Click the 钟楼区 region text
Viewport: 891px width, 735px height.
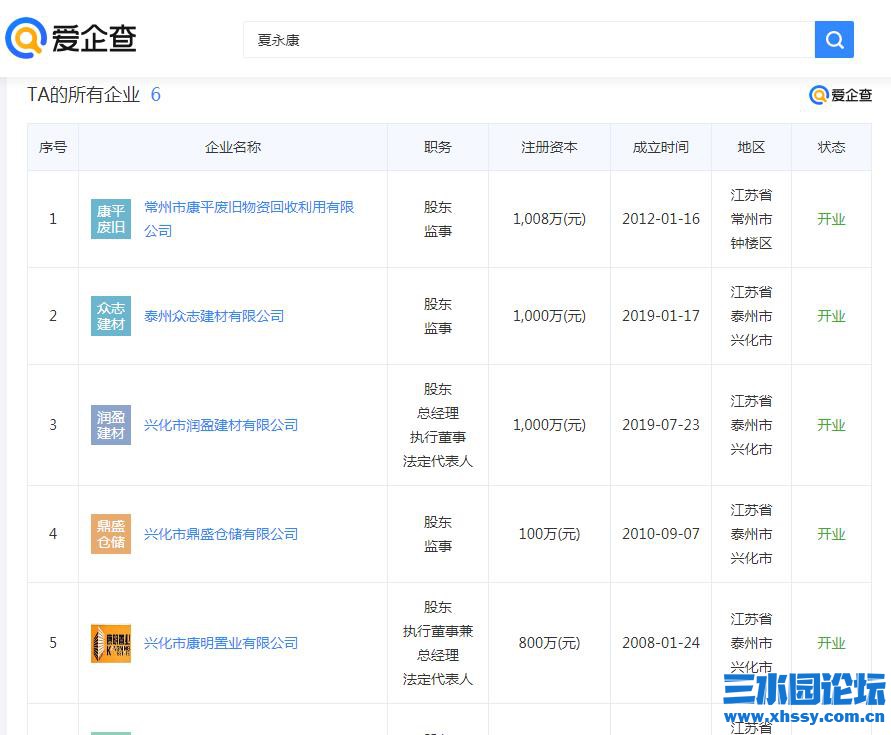751,243
